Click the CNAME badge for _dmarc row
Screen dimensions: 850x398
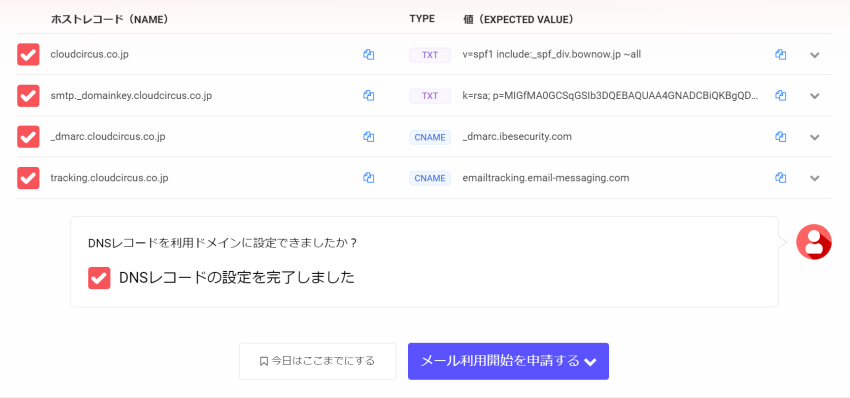pyautogui.click(x=430, y=137)
